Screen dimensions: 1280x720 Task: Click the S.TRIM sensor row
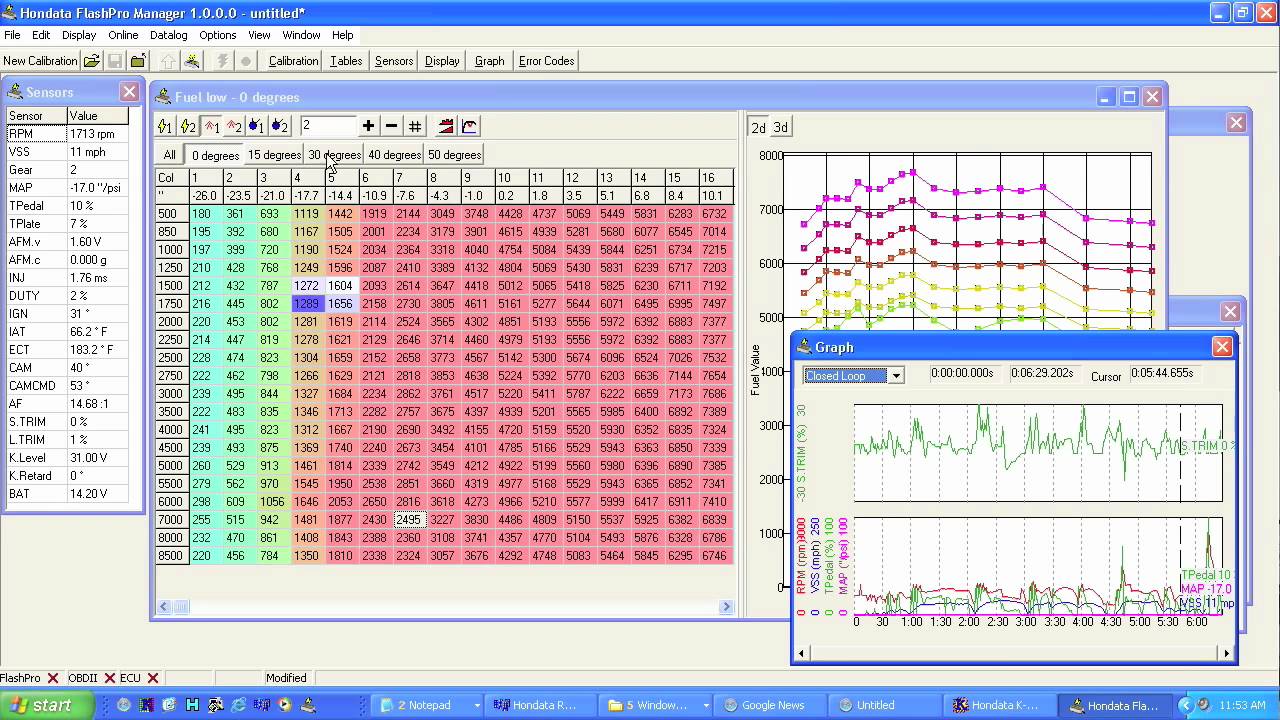click(69, 422)
